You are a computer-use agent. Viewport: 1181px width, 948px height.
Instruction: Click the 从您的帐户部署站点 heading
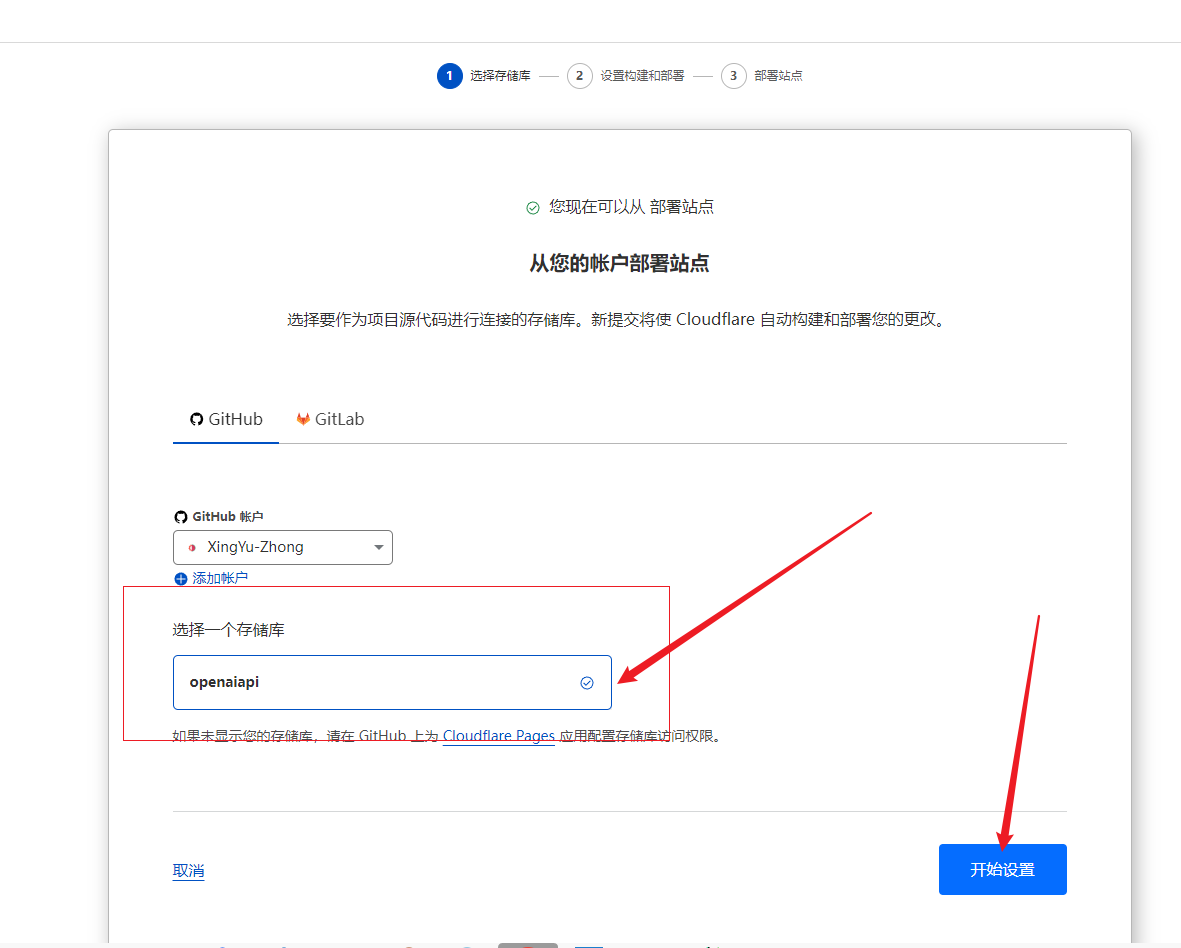(x=619, y=264)
